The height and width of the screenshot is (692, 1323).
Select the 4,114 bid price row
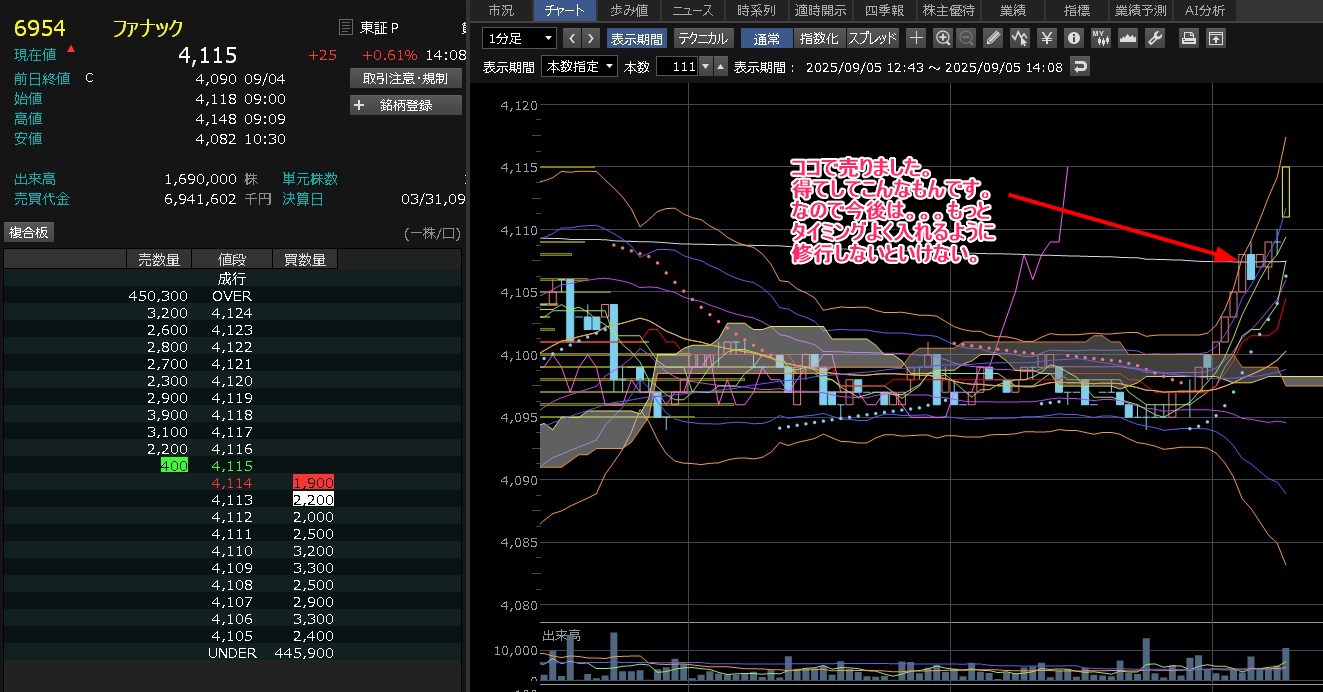[232, 483]
